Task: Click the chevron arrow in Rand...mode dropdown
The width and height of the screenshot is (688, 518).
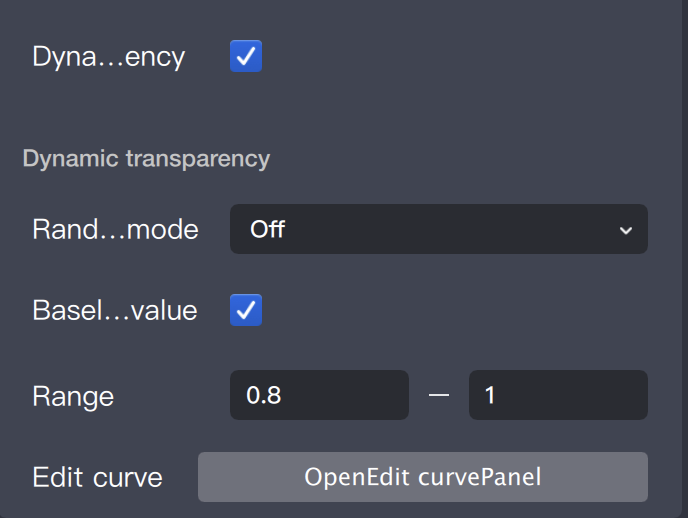Action: coord(626,230)
